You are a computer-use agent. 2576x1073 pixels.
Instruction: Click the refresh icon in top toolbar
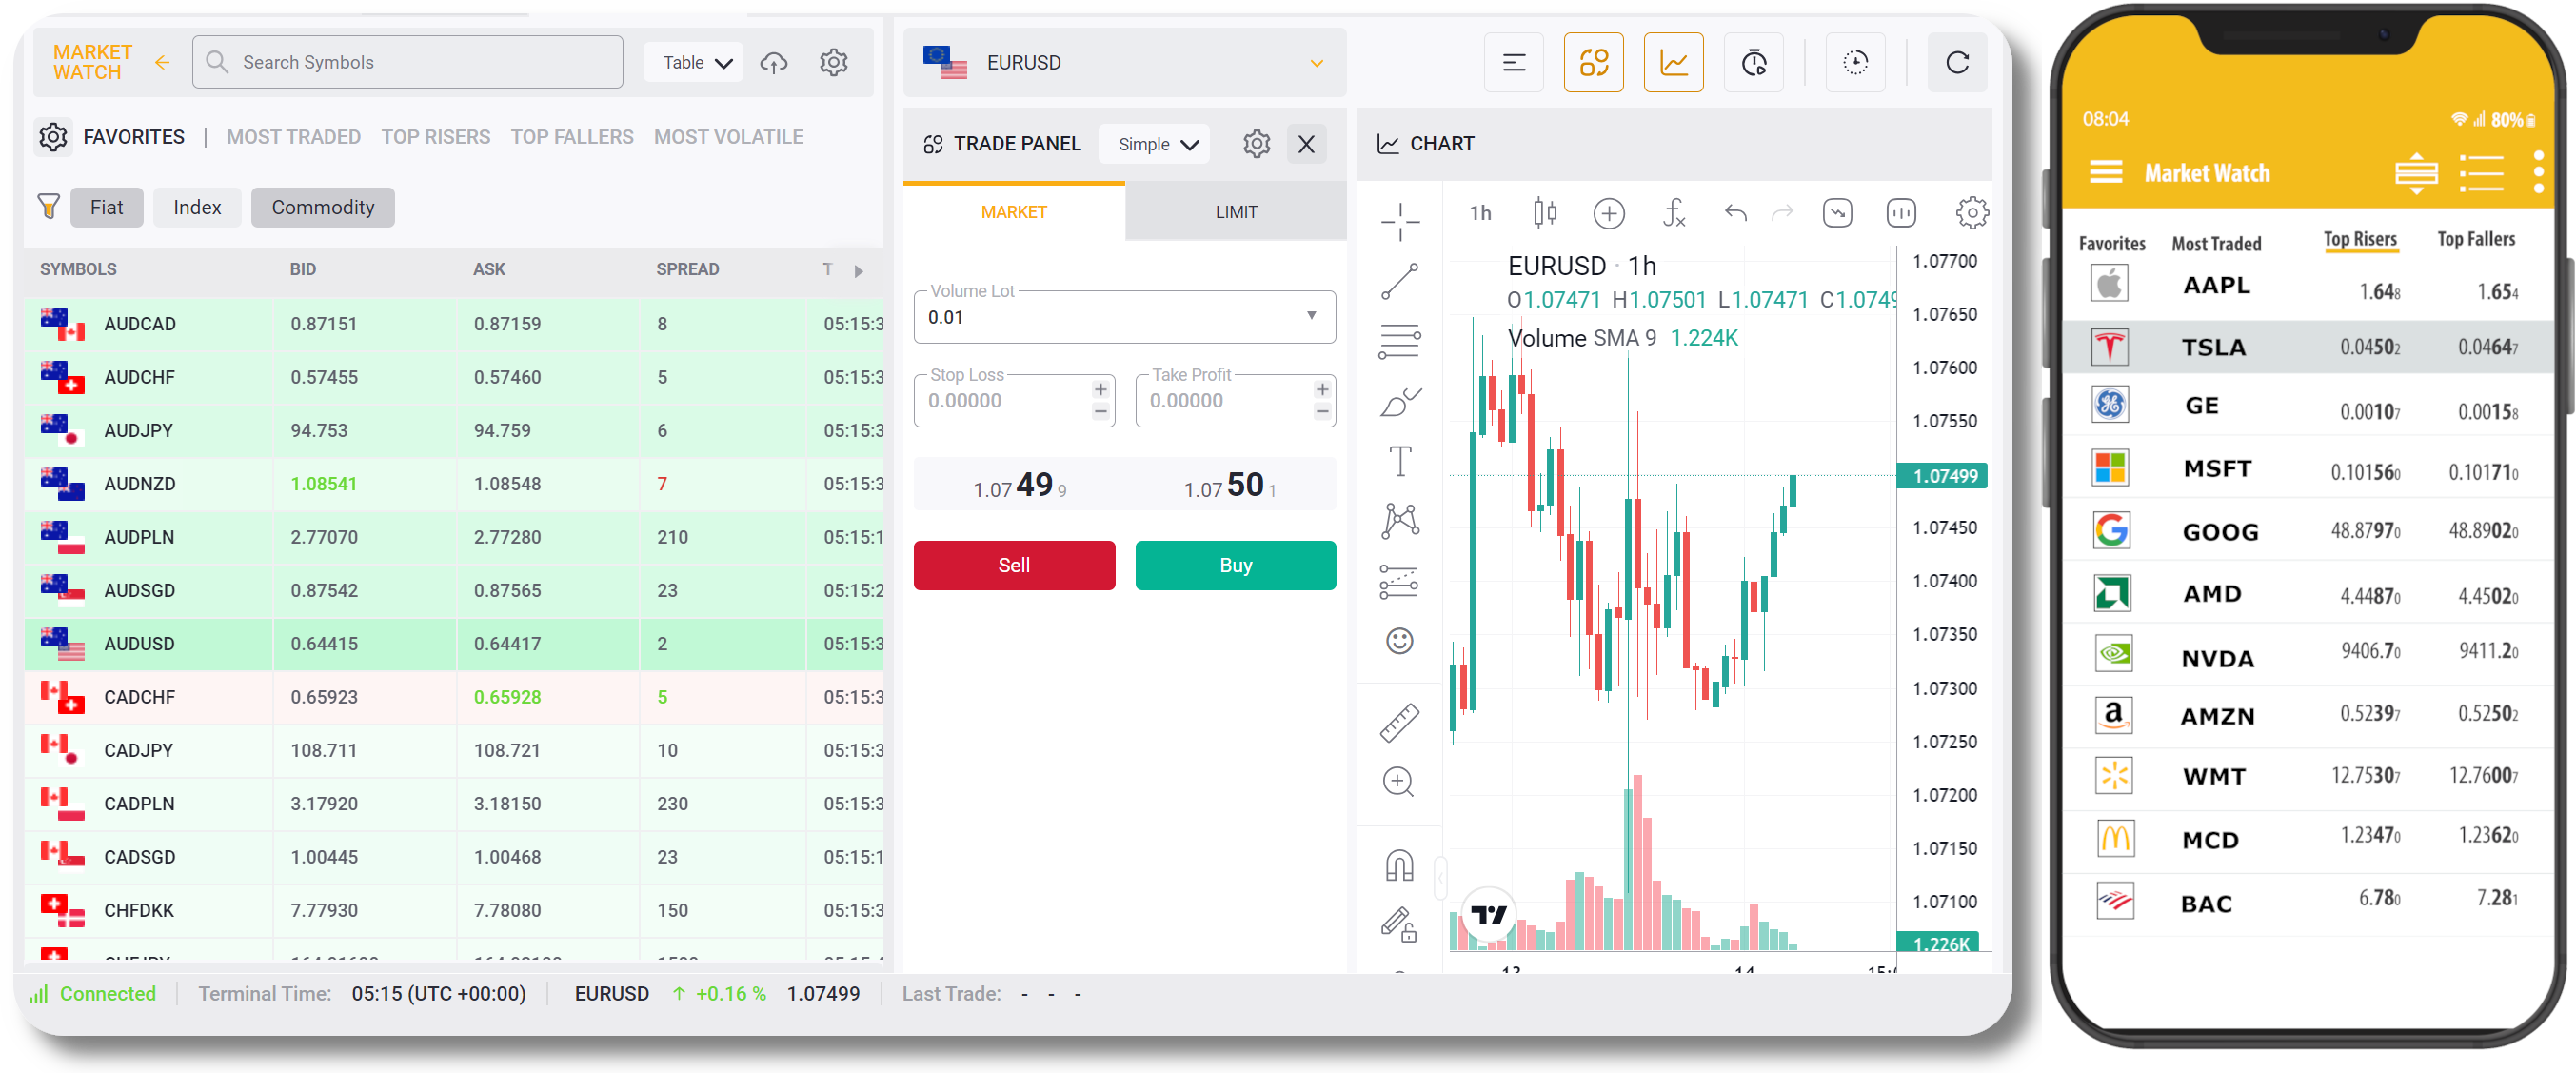point(1957,63)
